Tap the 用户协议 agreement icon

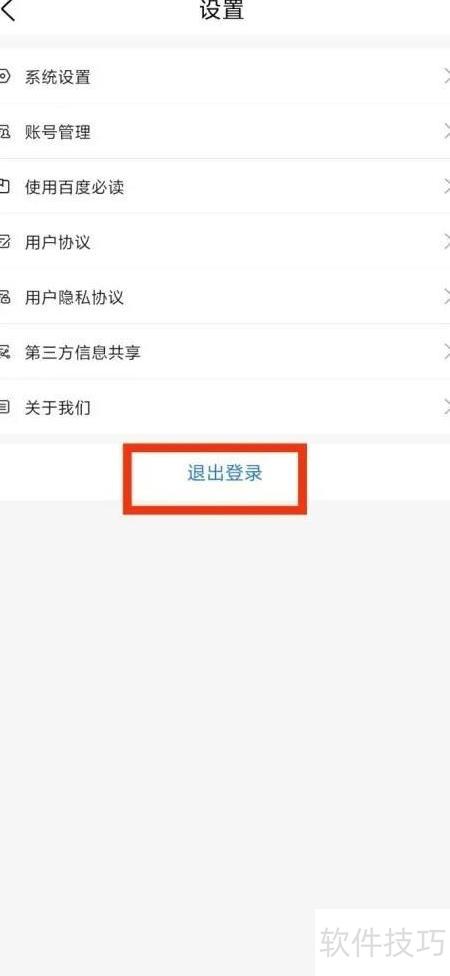pyautogui.click(x=5, y=242)
